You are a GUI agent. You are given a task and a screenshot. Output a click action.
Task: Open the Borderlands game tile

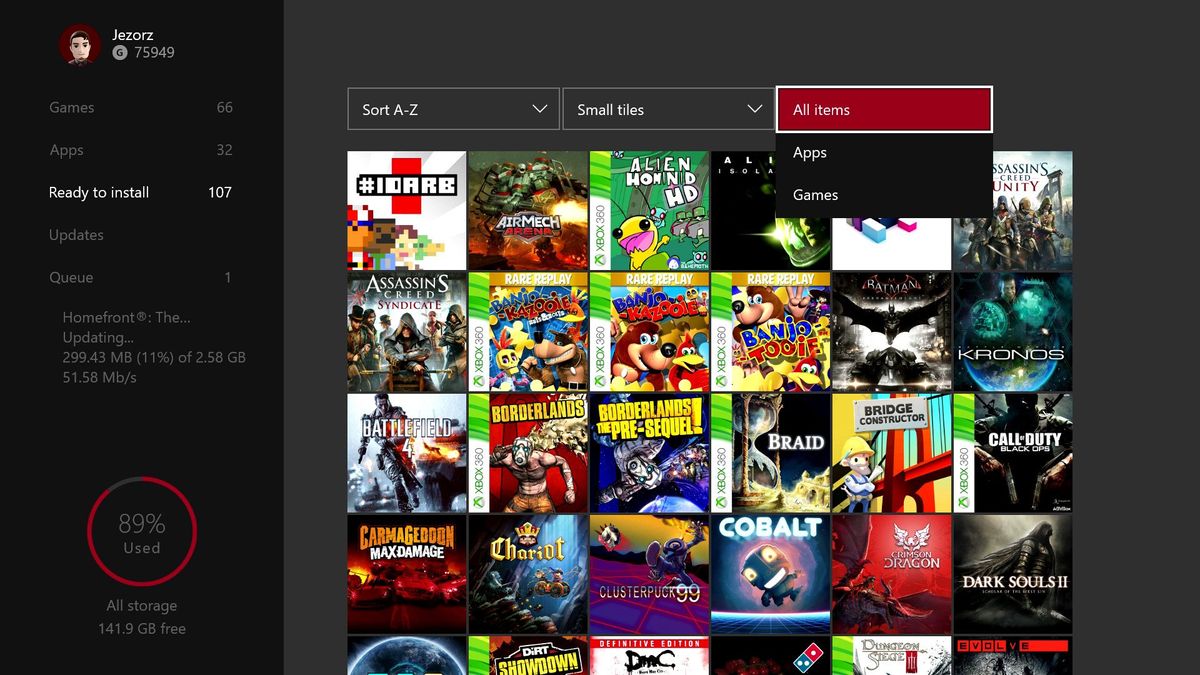[x=528, y=453]
